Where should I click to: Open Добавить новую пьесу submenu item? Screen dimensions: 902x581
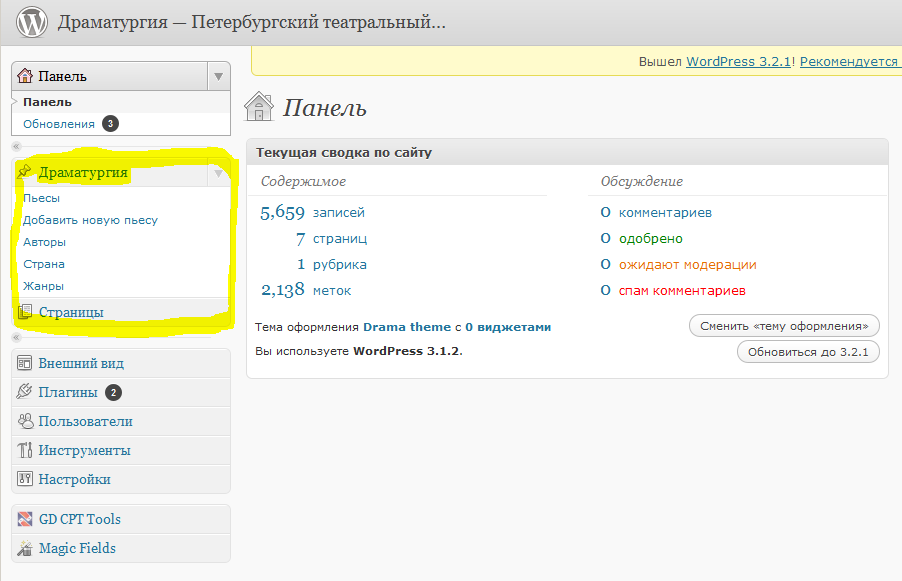90,220
